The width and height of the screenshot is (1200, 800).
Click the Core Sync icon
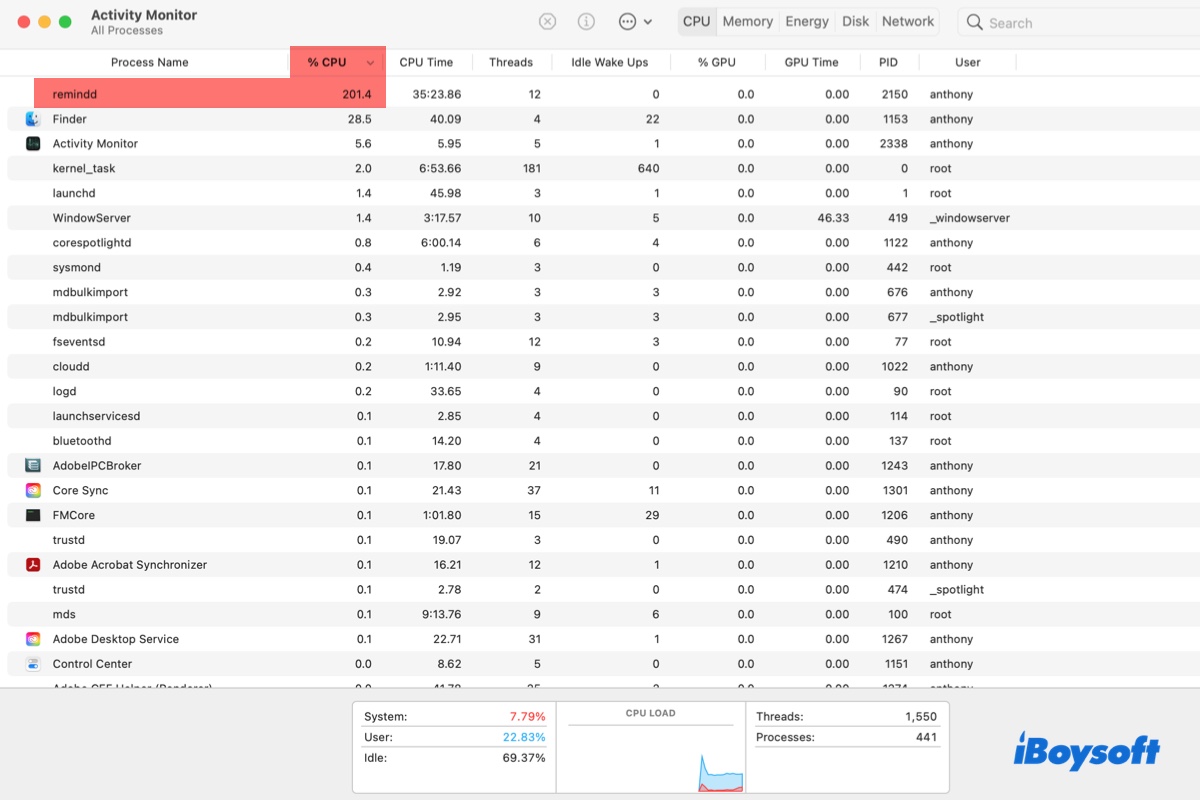coord(33,490)
